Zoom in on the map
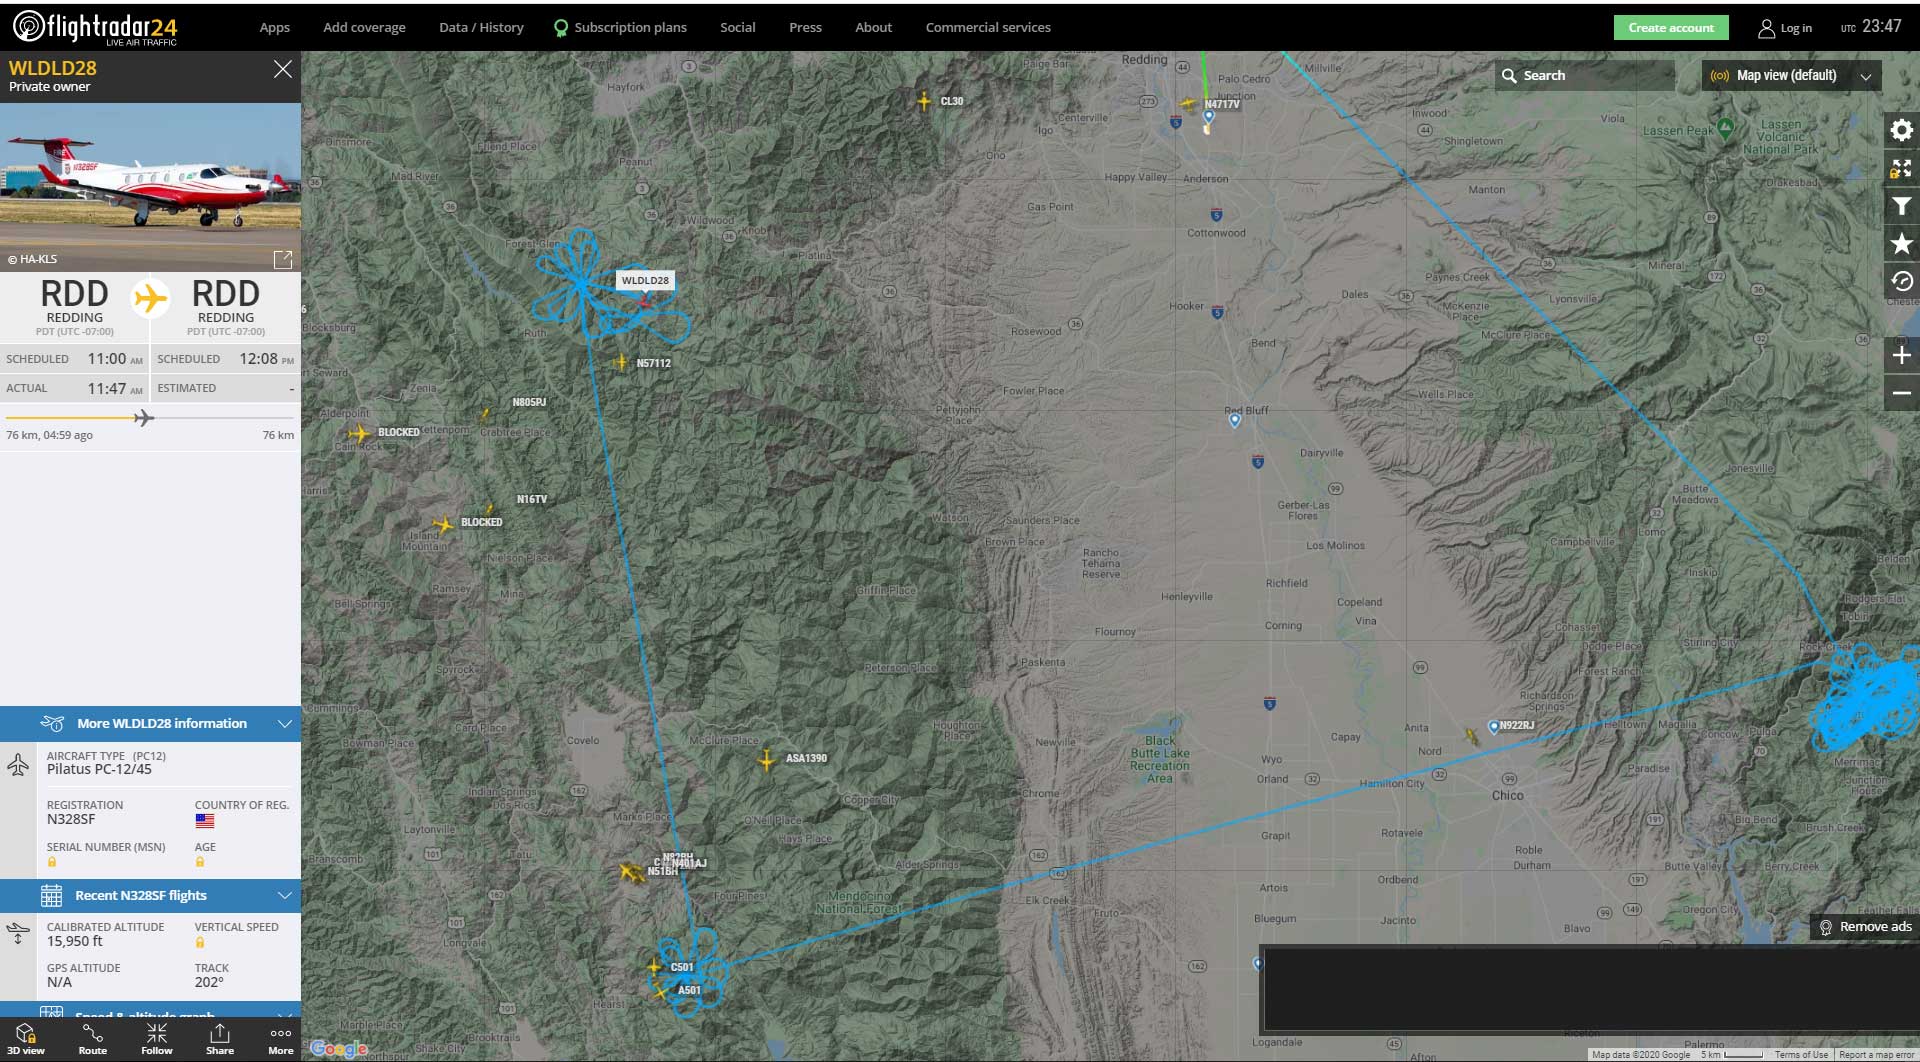The height and width of the screenshot is (1062, 1920). click(1901, 355)
